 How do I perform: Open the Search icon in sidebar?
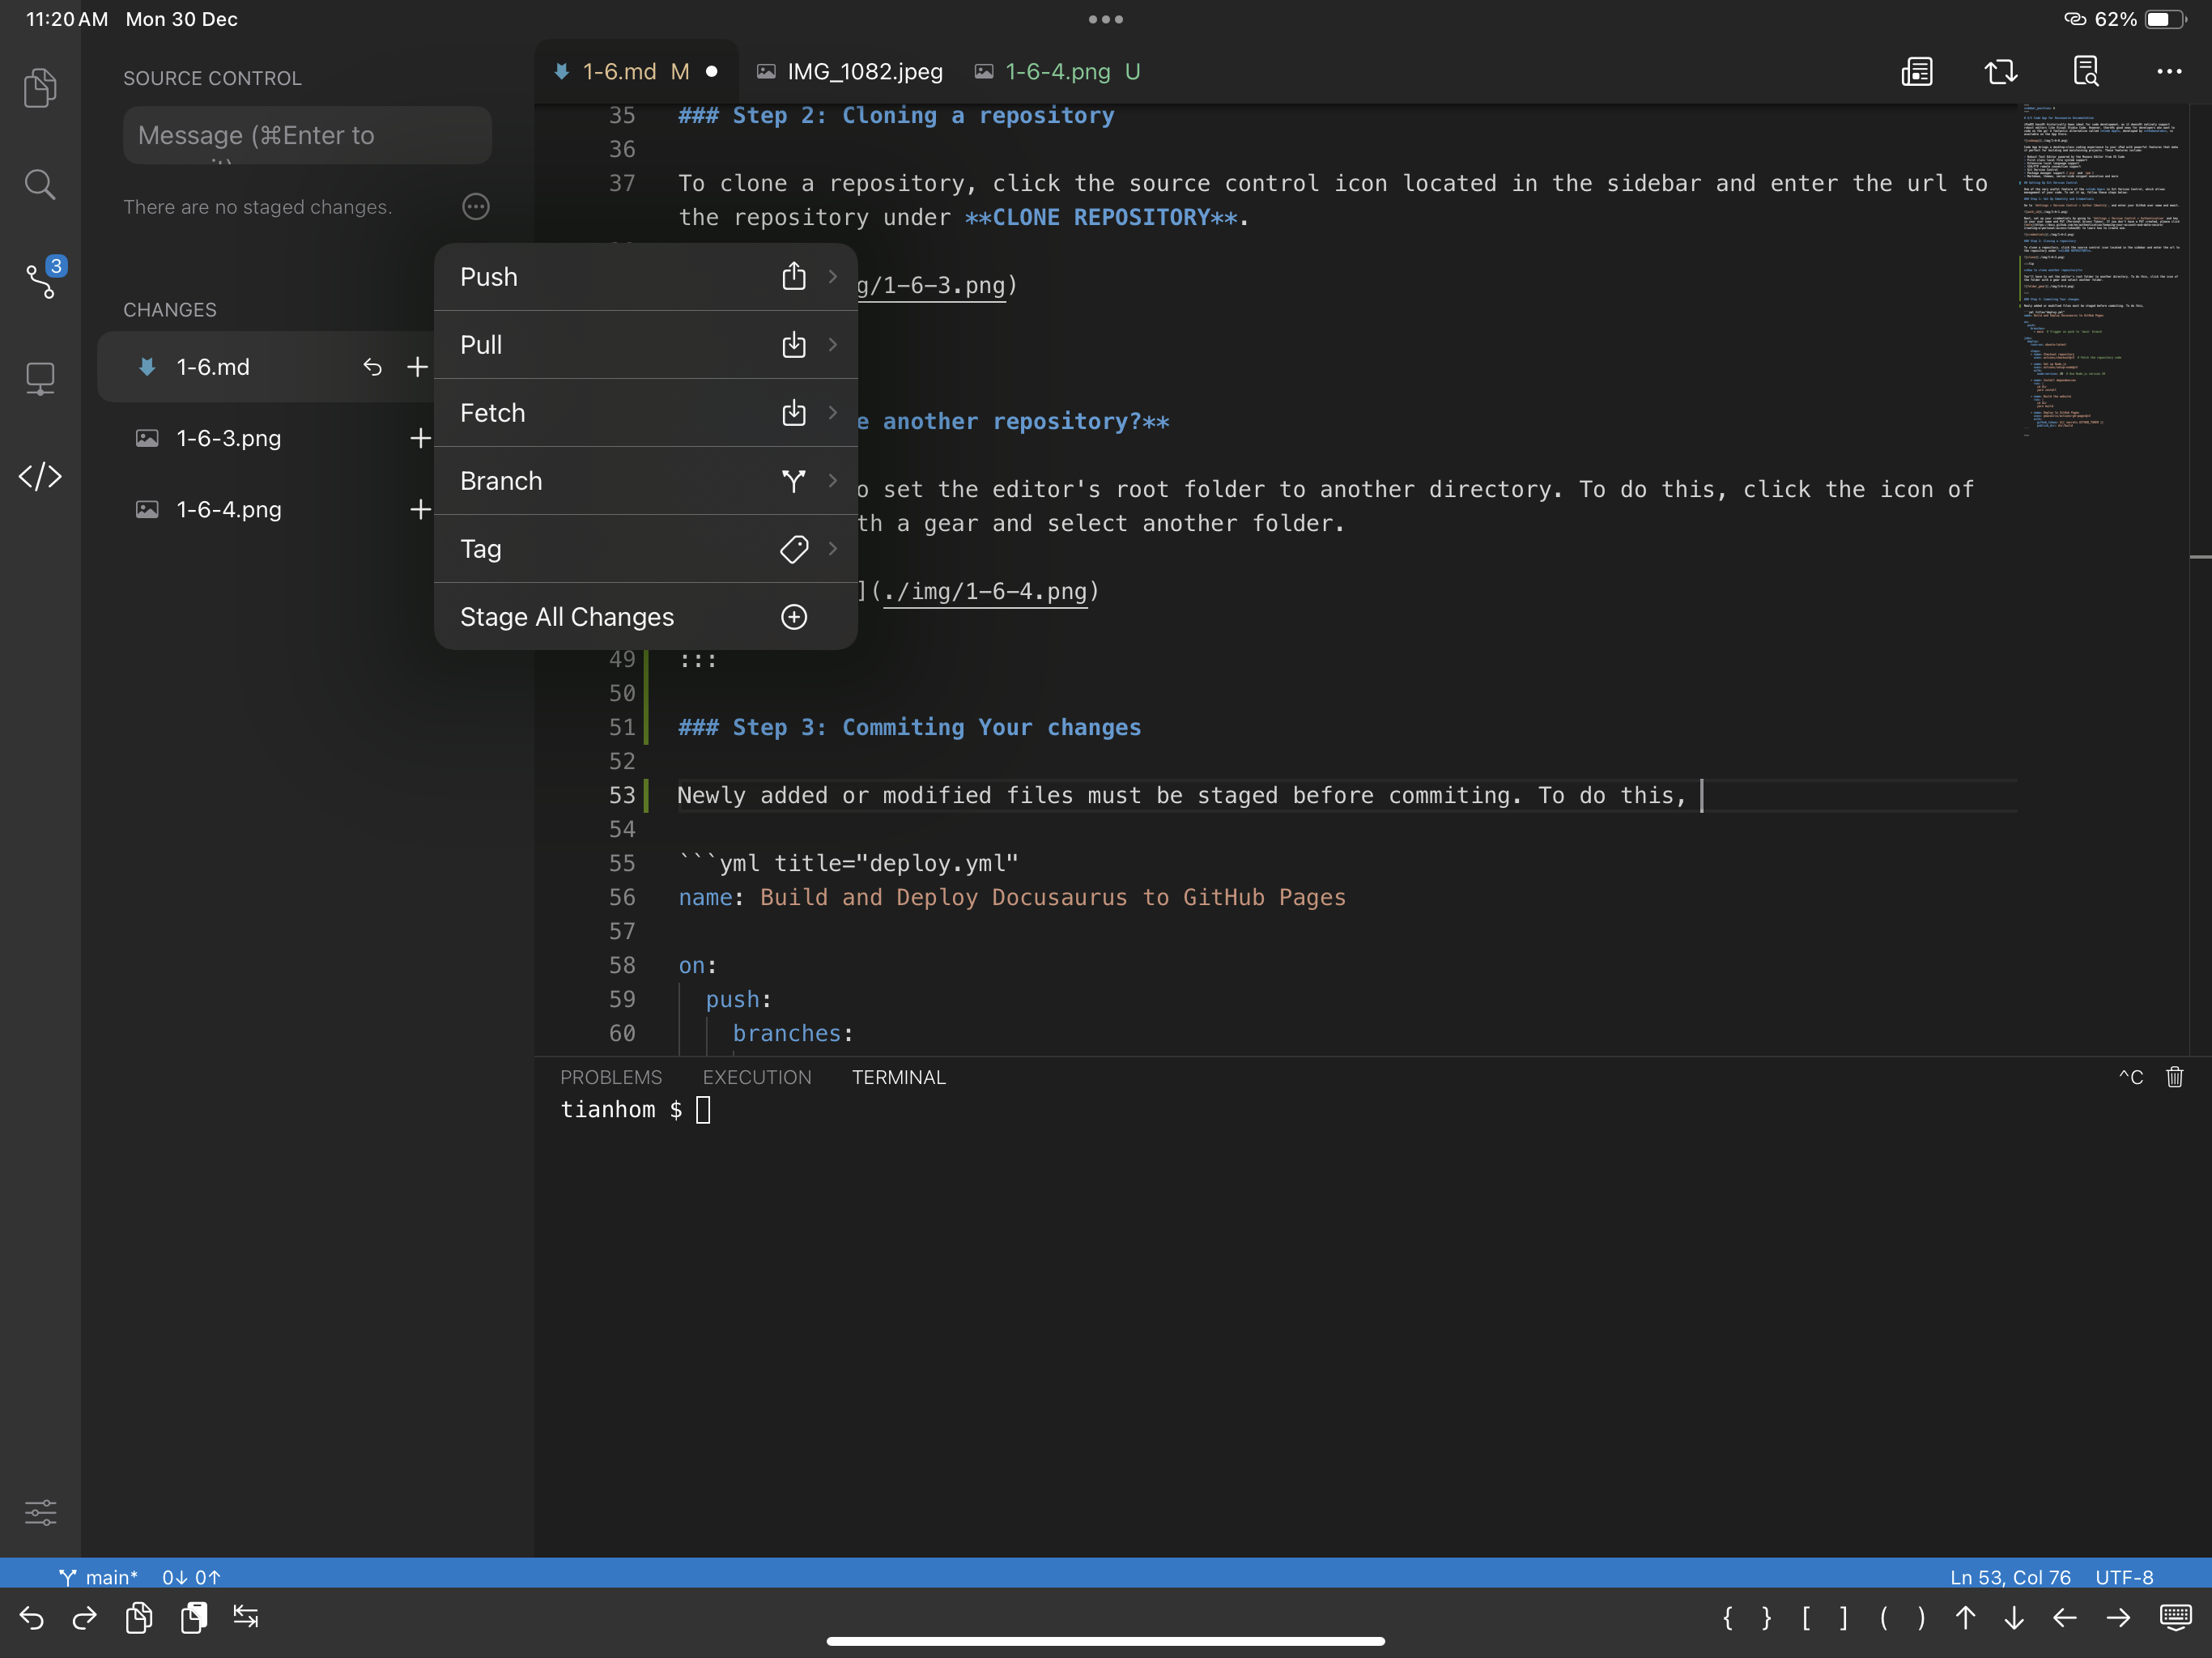pos(40,184)
